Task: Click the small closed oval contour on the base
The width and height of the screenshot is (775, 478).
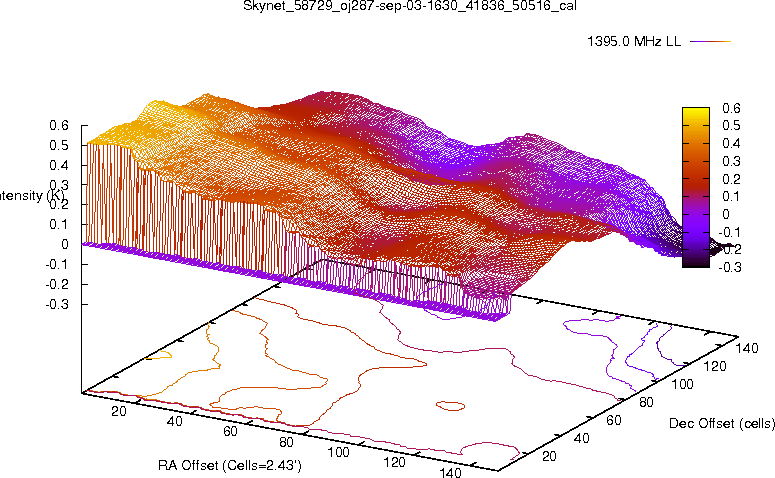Action: pyautogui.click(x=451, y=406)
